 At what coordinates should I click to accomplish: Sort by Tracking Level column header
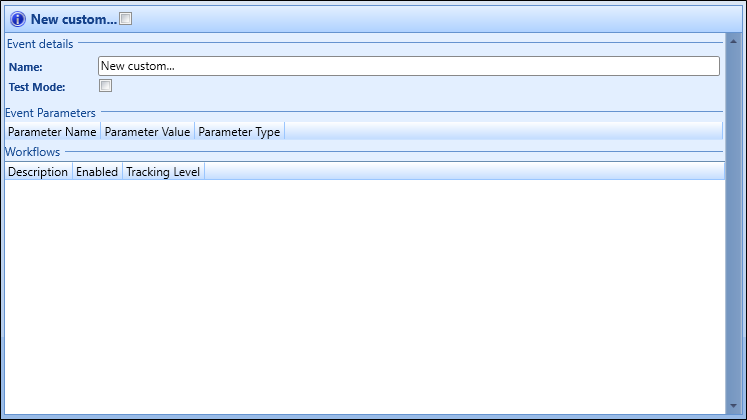pos(163,172)
